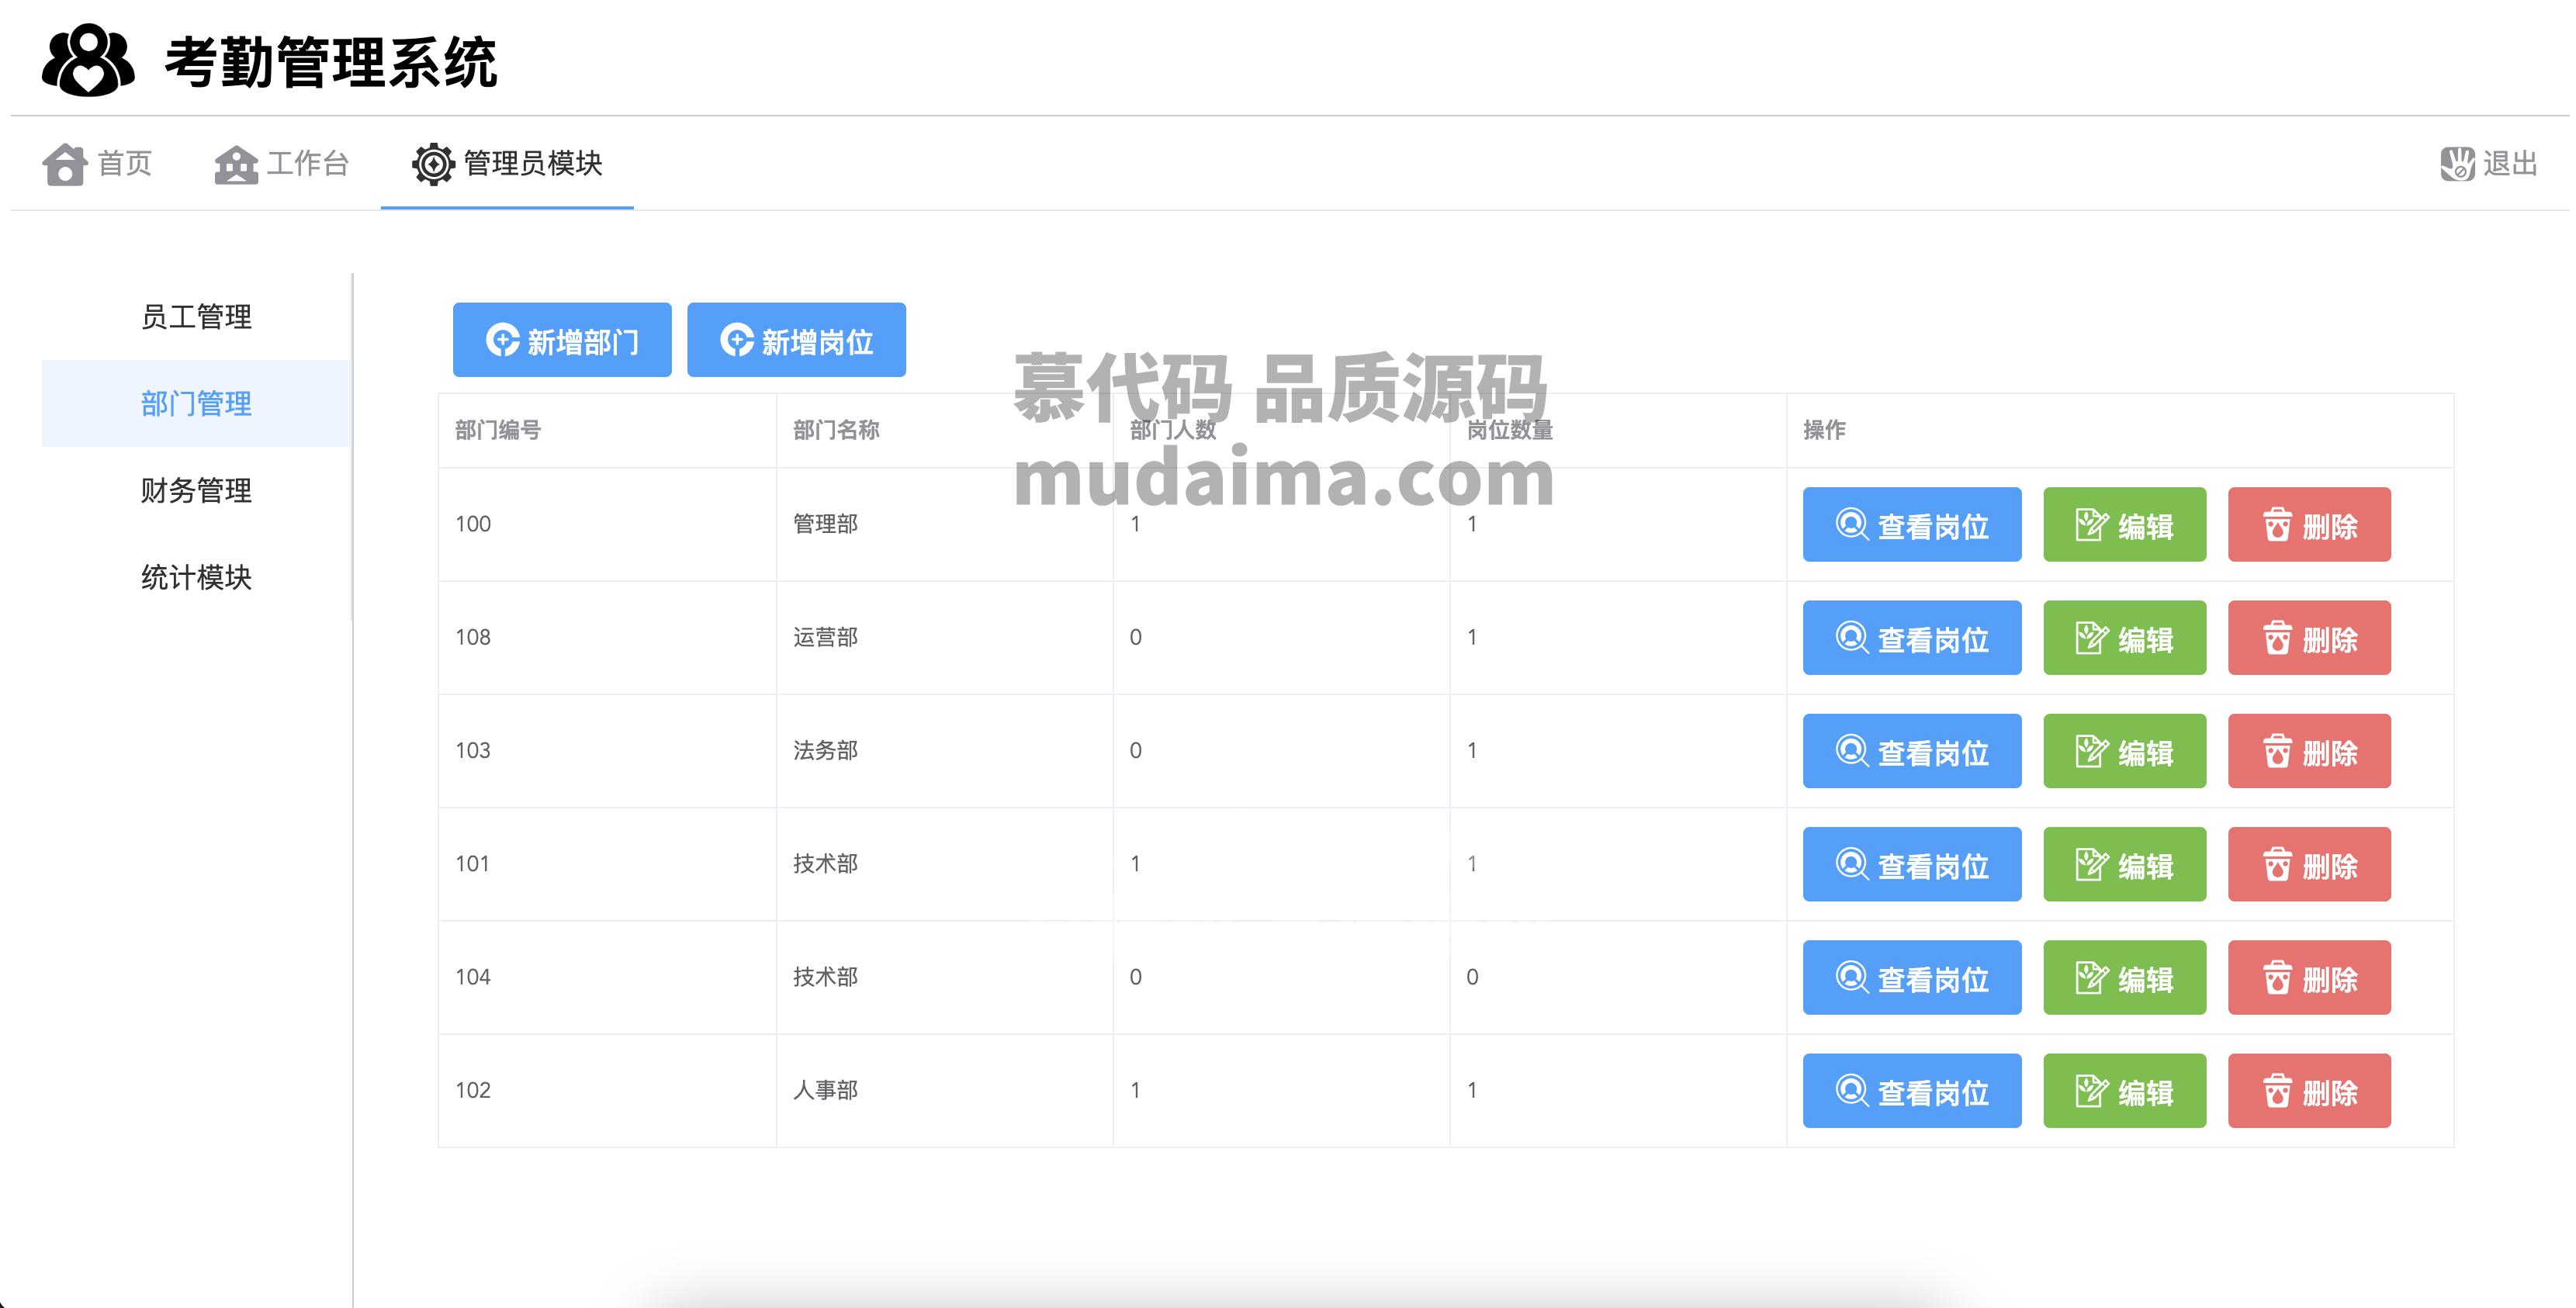View positions for department 108 运营部
2576x1308 pixels.
coord(1912,637)
